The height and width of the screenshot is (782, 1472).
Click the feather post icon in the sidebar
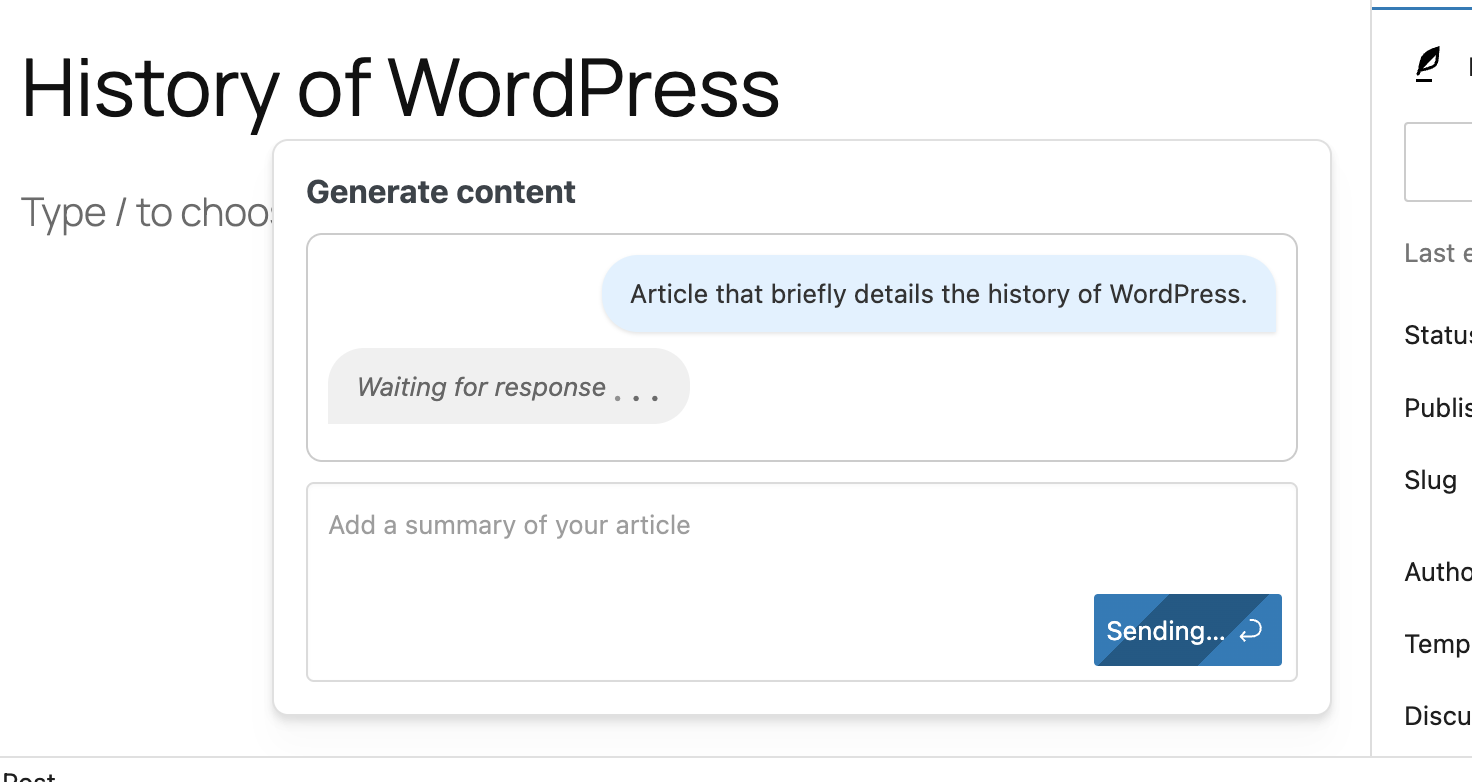[1428, 65]
